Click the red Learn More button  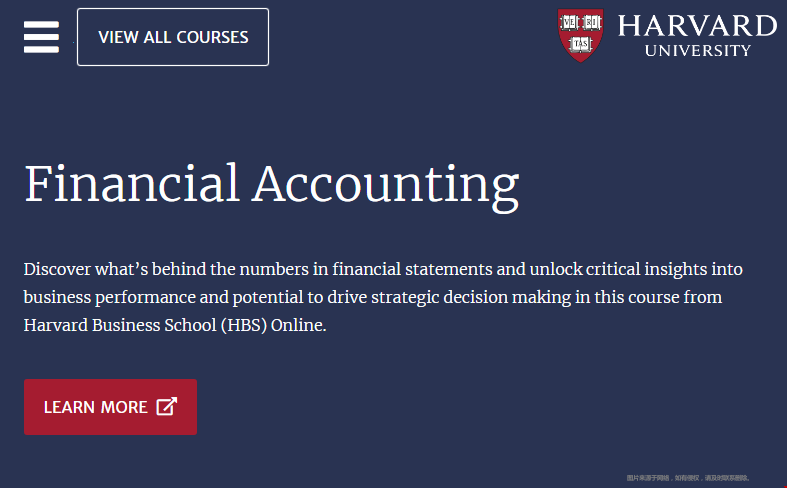coord(110,407)
